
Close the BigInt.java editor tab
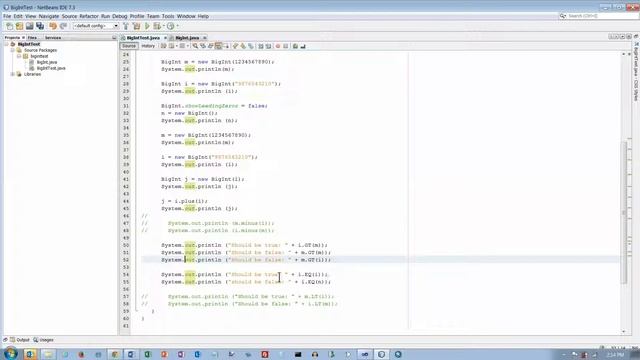[204, 38]
